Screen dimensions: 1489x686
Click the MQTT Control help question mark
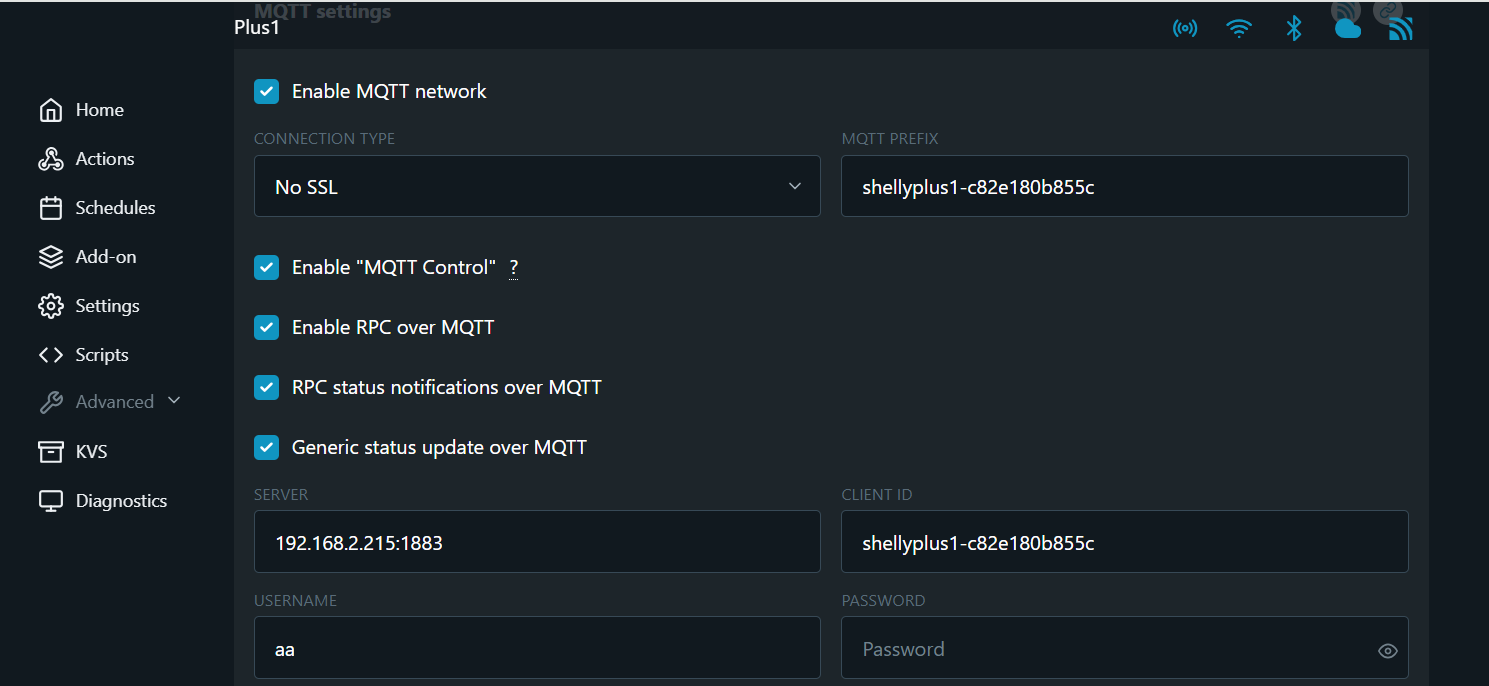(514, 268)
